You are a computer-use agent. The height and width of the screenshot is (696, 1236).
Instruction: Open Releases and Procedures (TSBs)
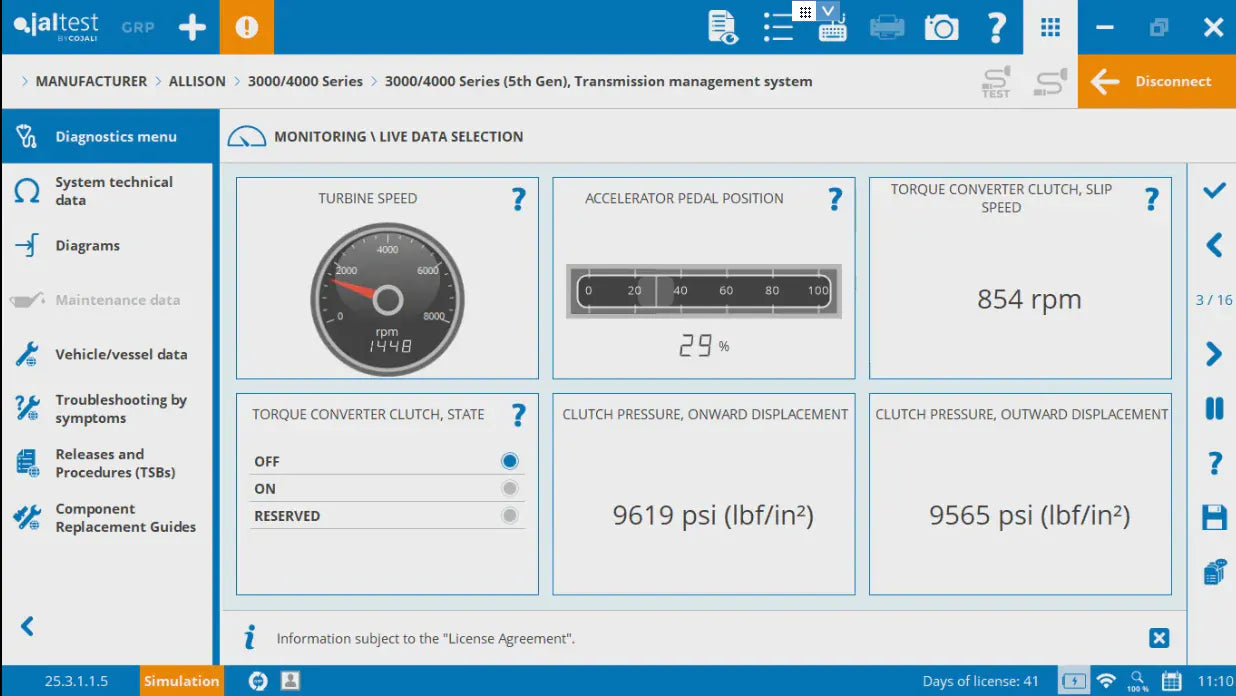(x=107, y=463)
